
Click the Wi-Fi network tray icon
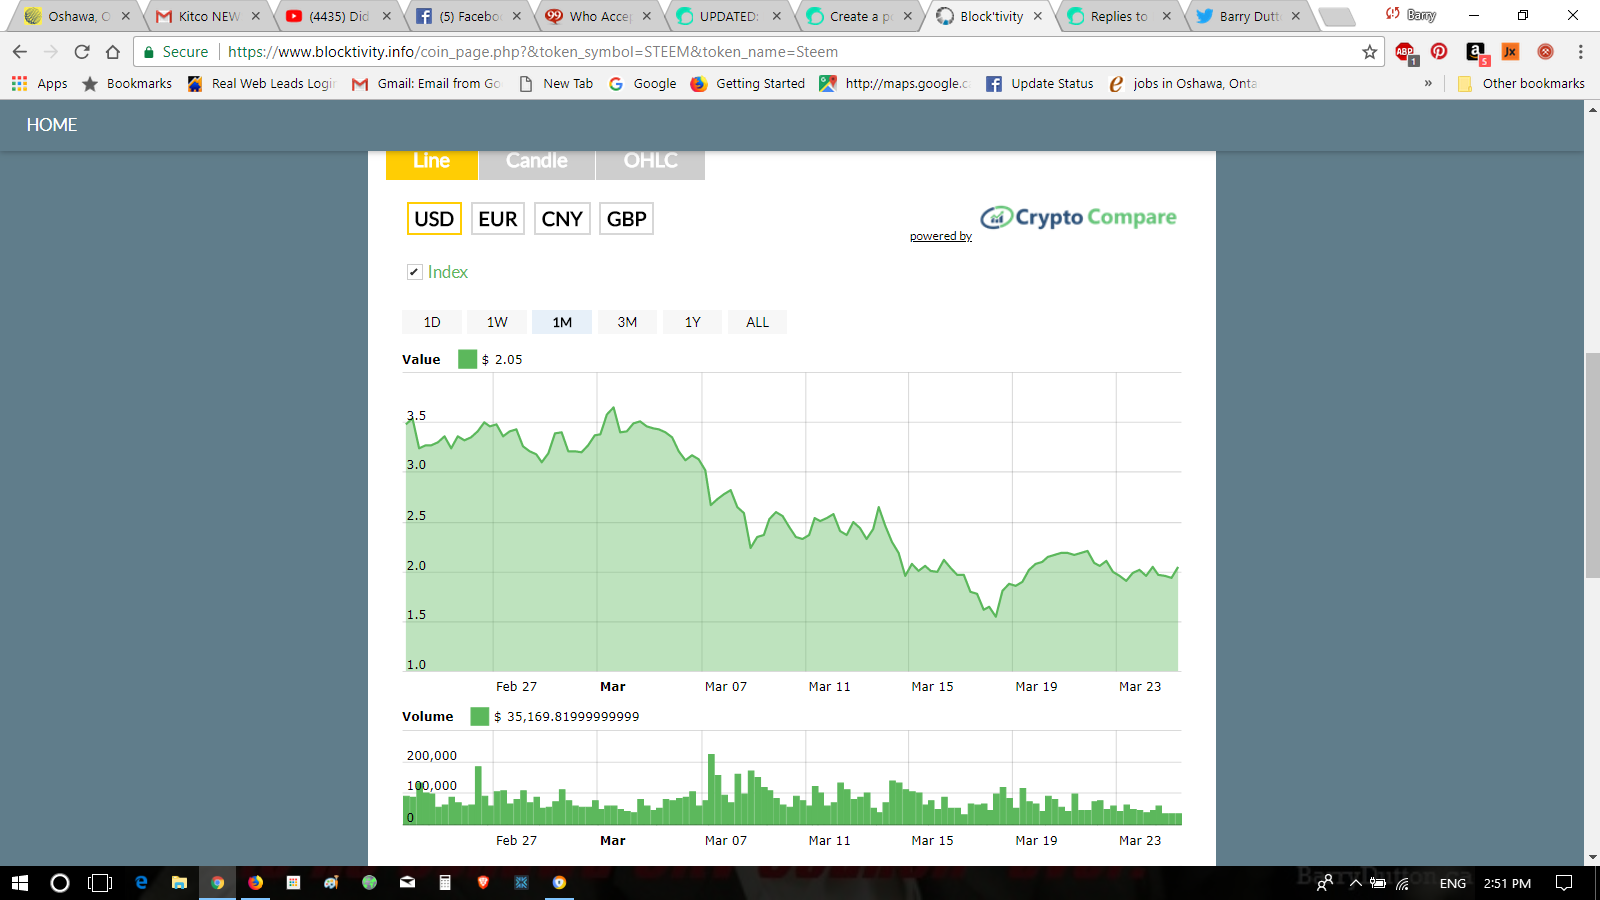[1403, 883]
